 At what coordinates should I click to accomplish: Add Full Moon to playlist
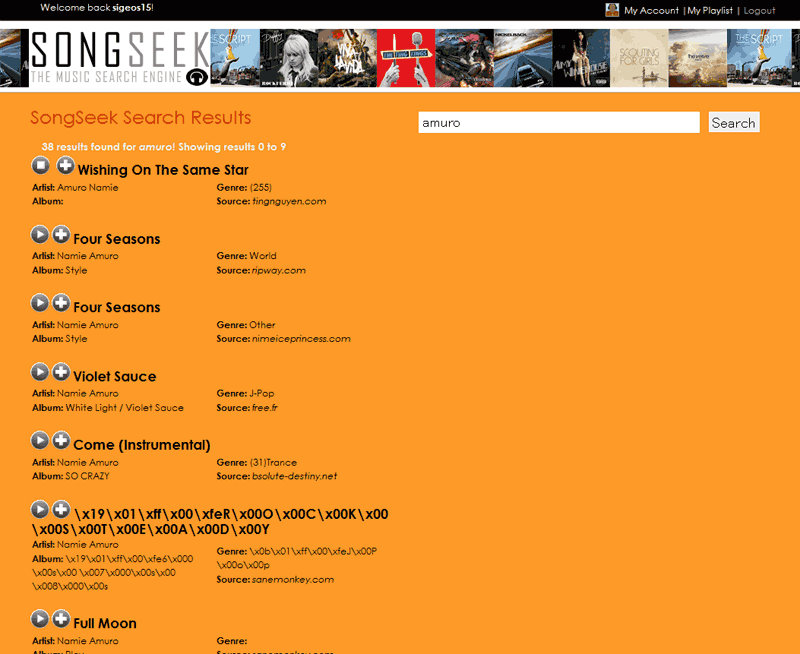tap(61, 618)
